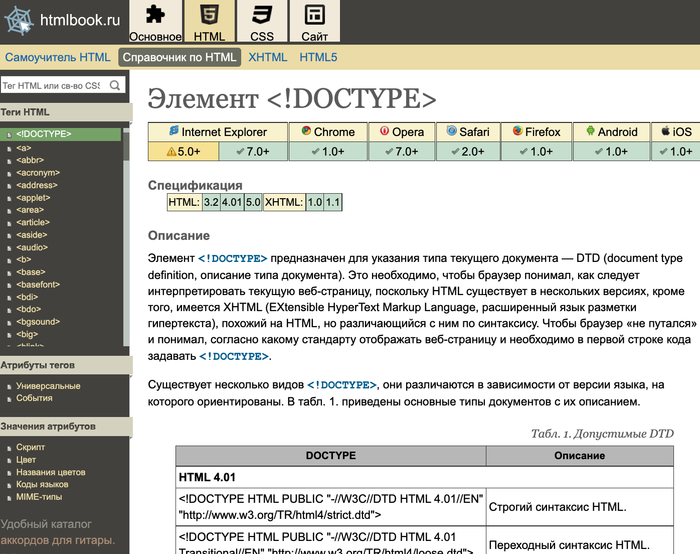Click the Chrome icon in browser table
The image size is (700, 554).
(x=305, y=131)
